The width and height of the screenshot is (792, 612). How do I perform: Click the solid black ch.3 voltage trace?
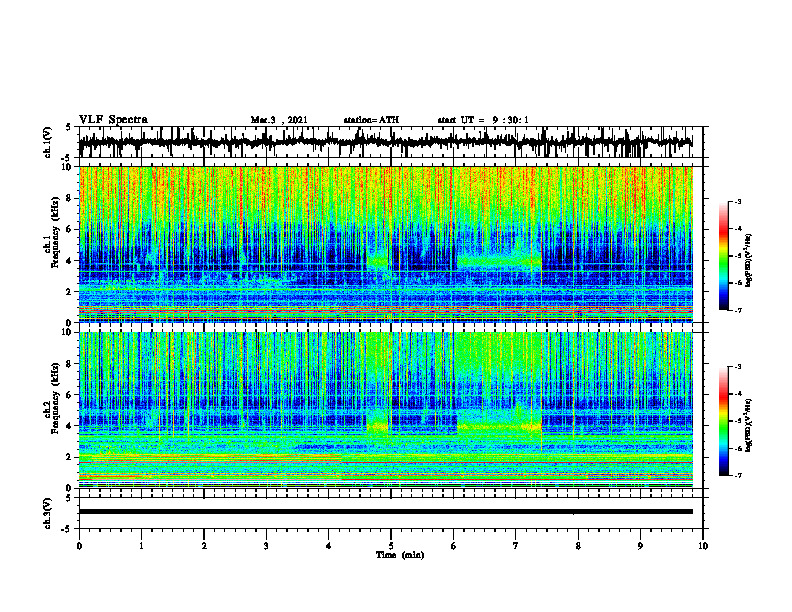pos(385,512)
